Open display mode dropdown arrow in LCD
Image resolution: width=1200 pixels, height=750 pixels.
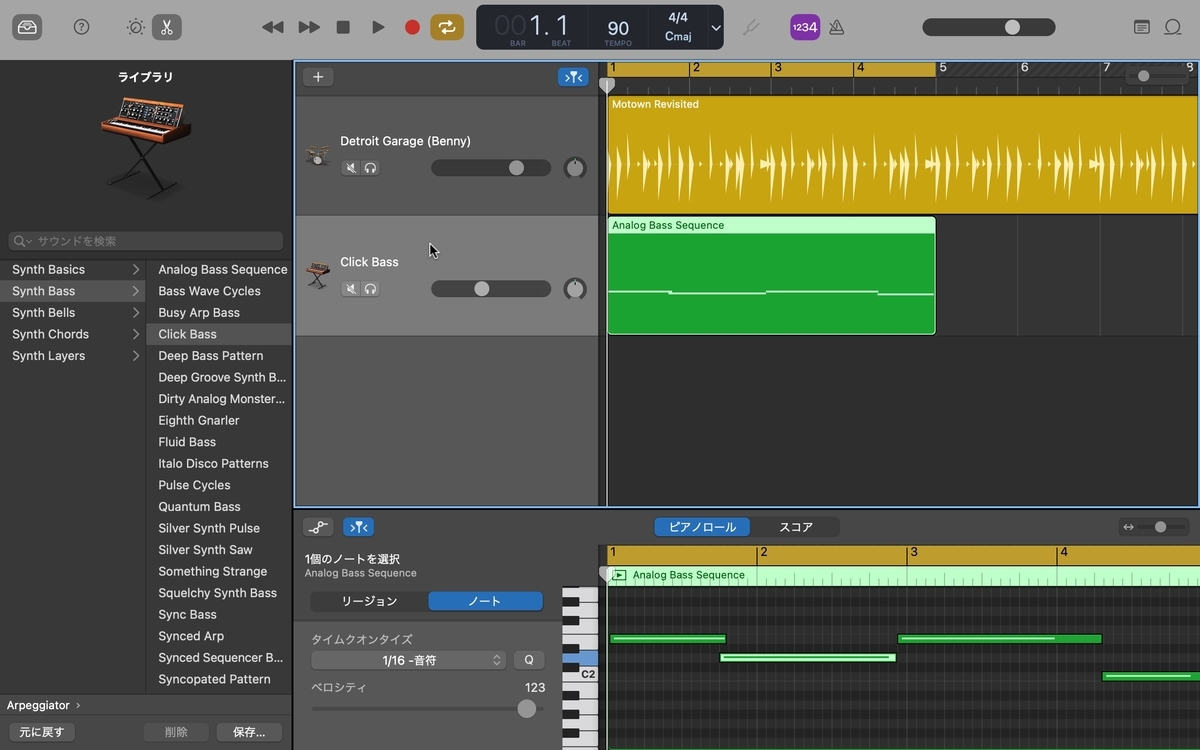716,28
